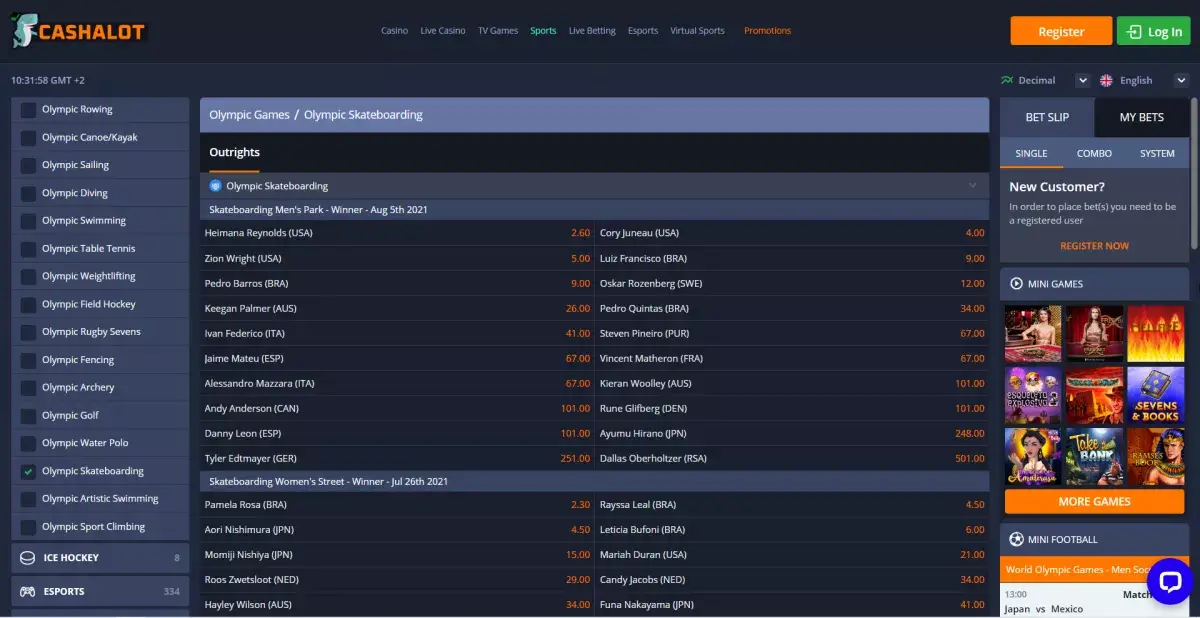The width and height of the screenshot is (1200, 618).
Task: Open the Hellfire game thumbnail
Action: (1155, 334)
